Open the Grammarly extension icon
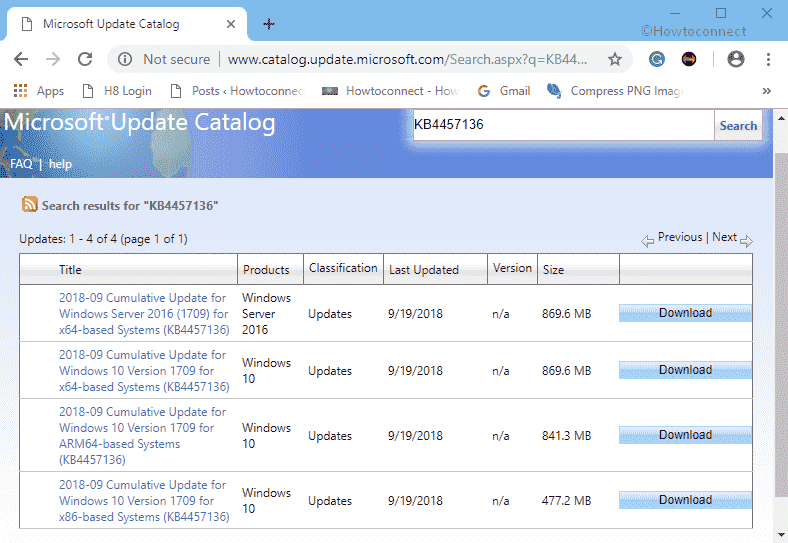 pos(657,59)
